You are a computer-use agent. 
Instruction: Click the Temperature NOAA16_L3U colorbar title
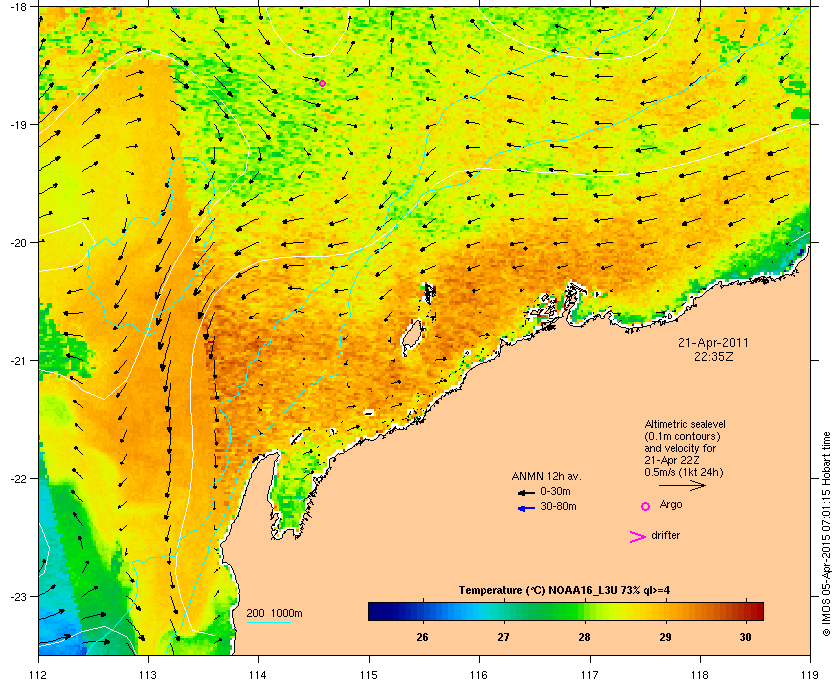tap(564, 590)
